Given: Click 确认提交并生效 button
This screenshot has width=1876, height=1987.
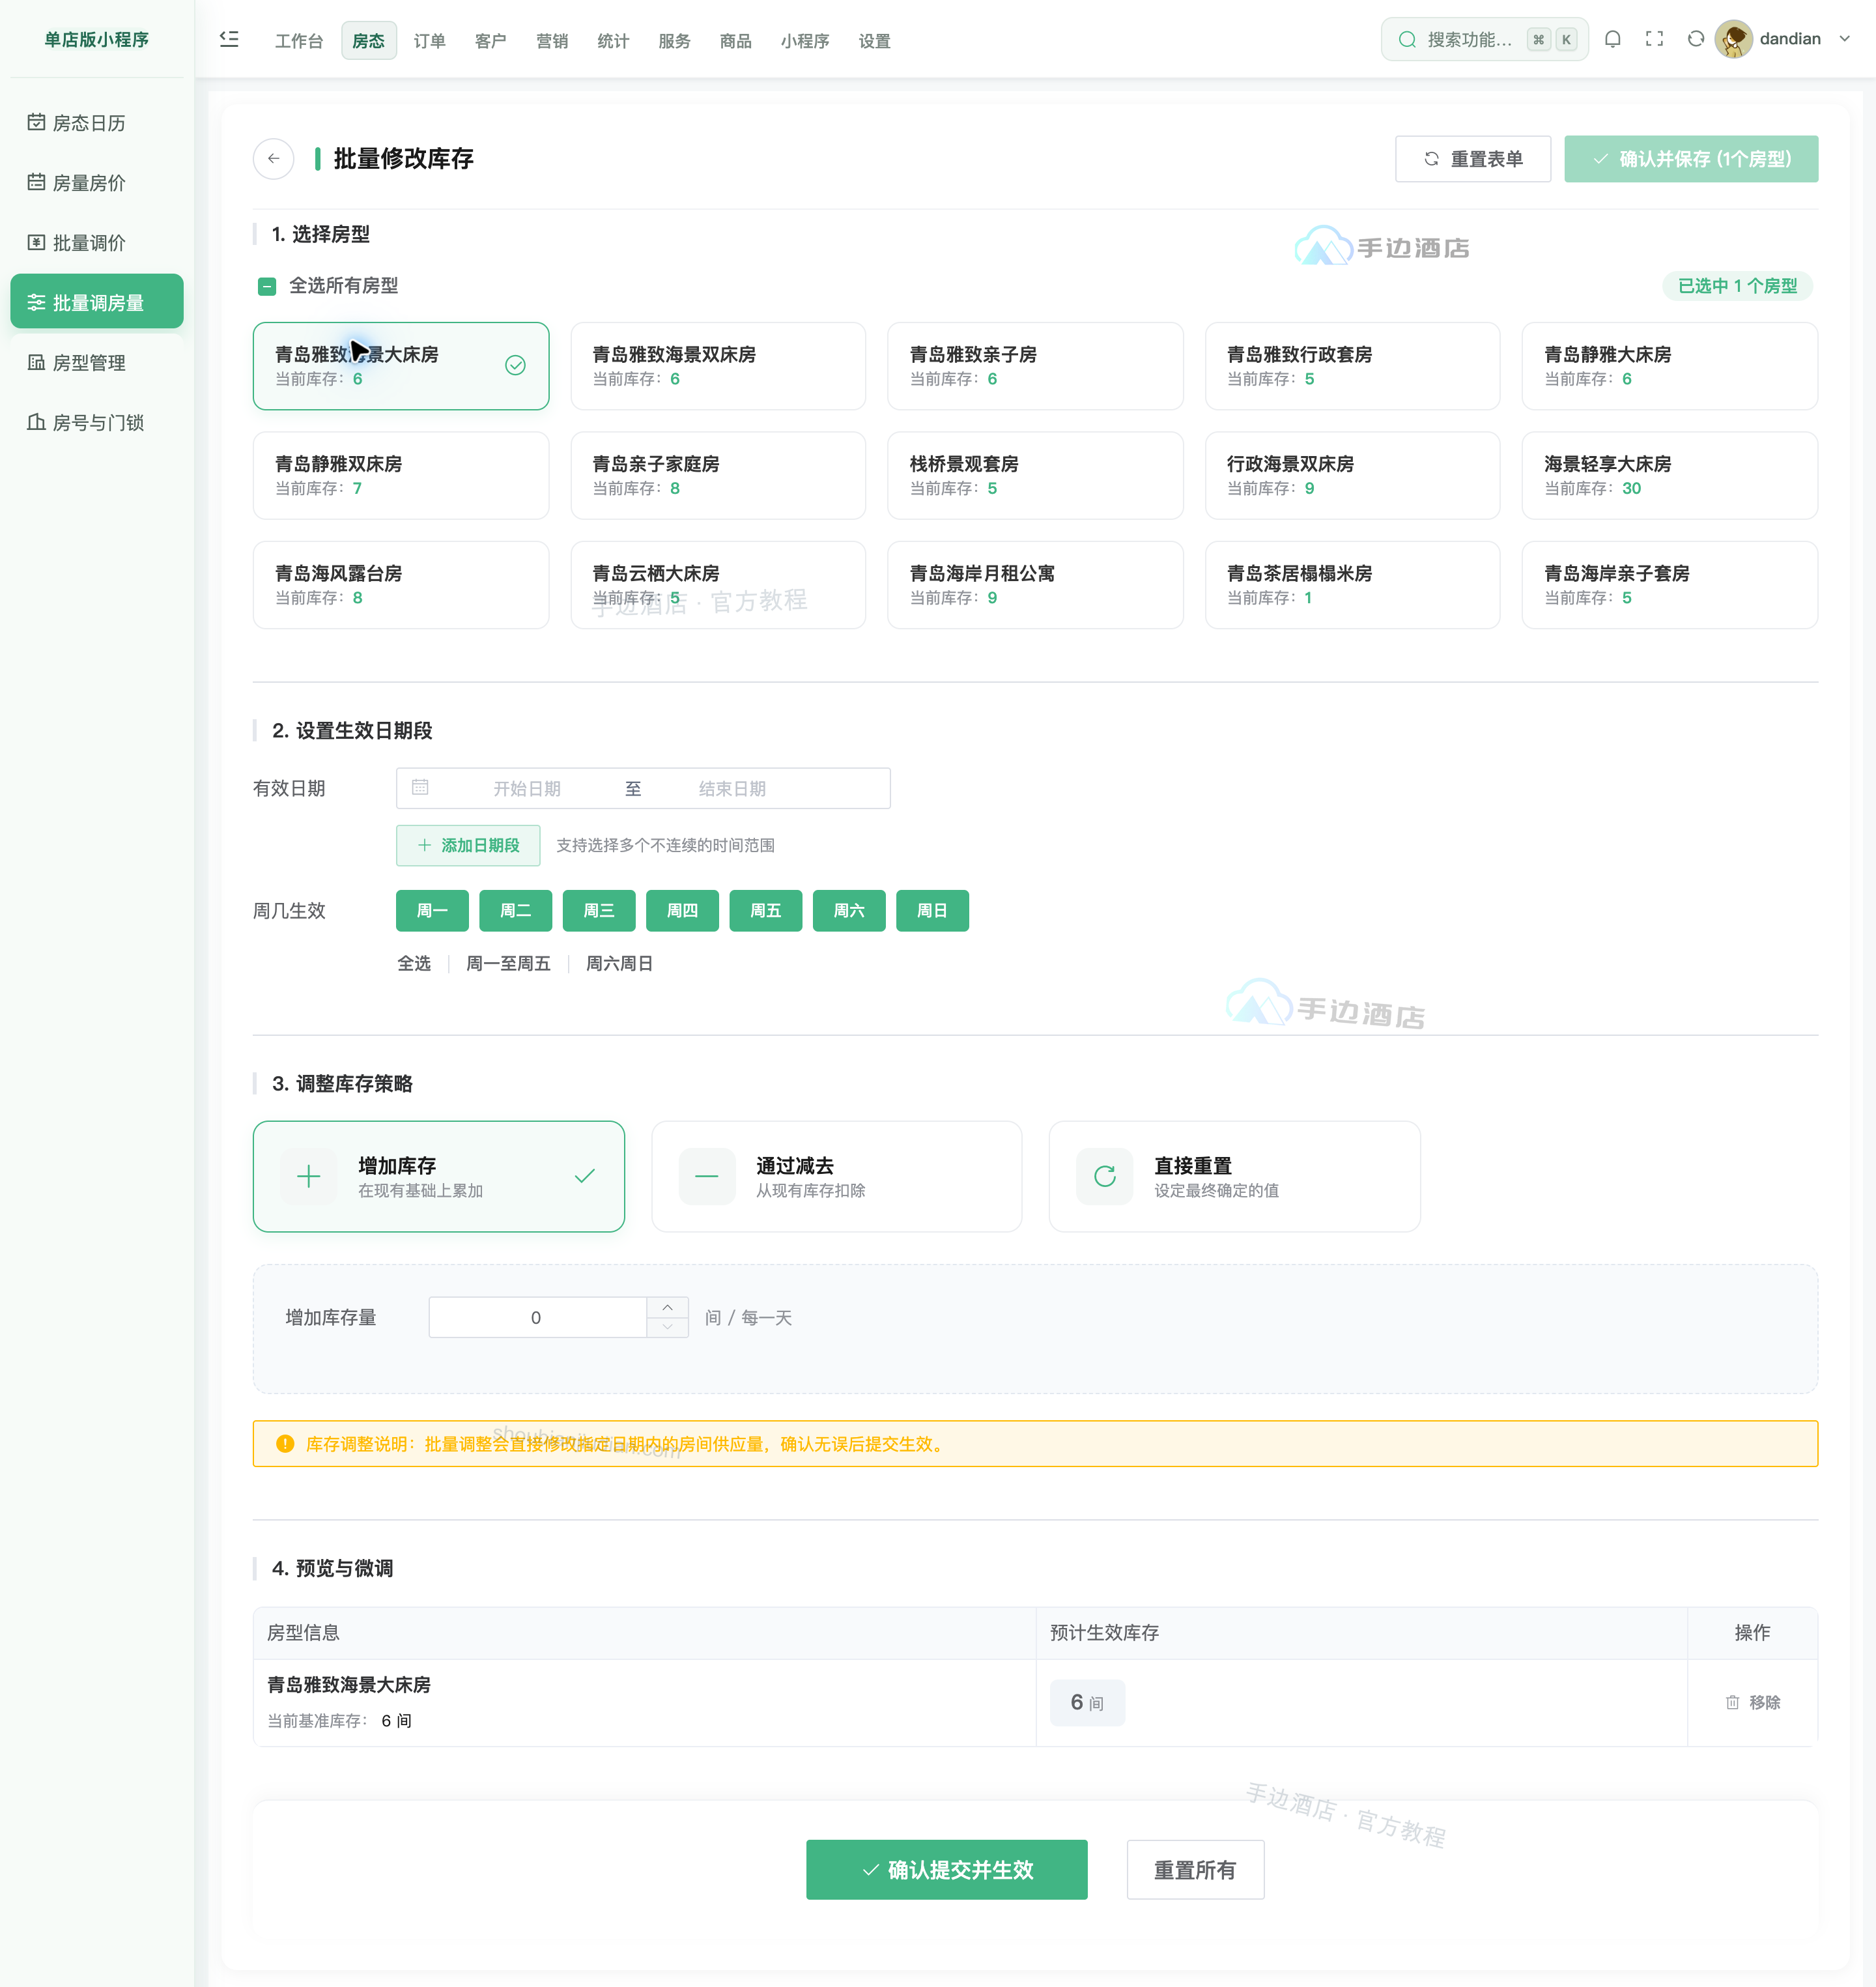Looking at the screenshot, I should tap(947, 1869).
